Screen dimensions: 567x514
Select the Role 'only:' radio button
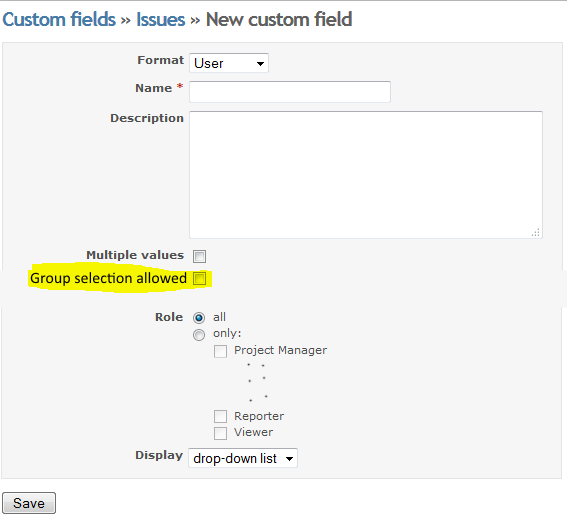(x=199, y=335)
